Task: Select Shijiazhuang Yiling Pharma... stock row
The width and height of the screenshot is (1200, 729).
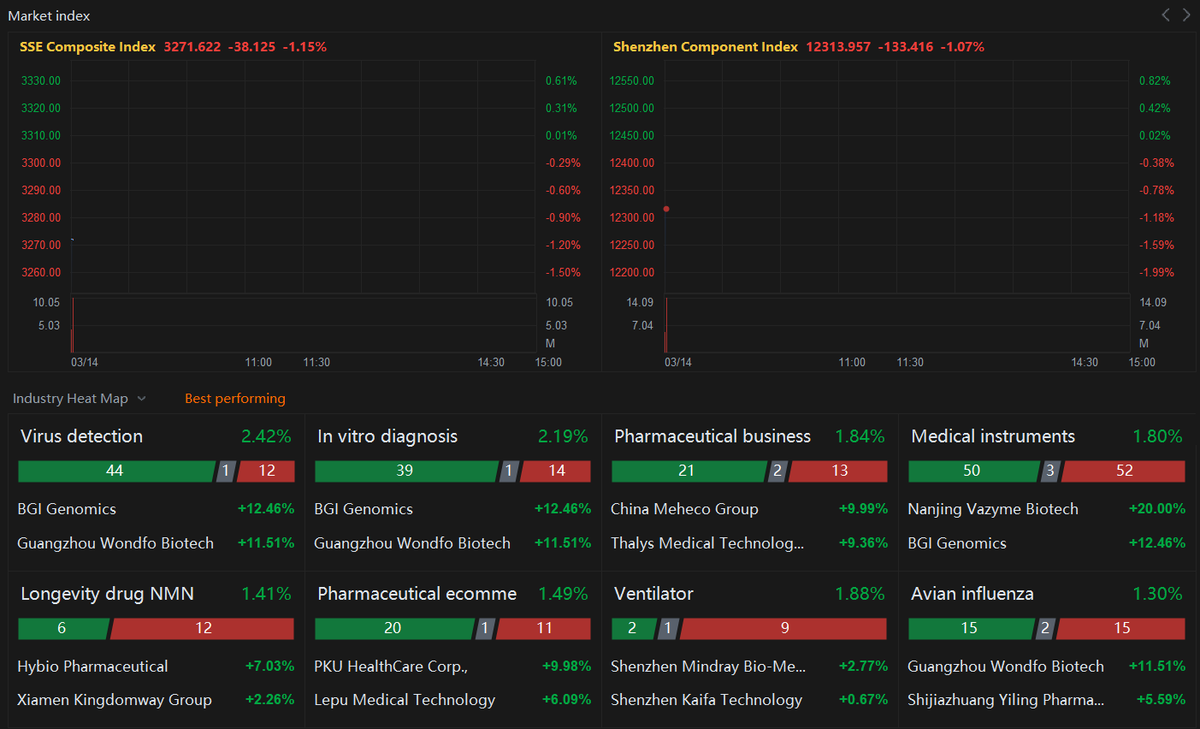Action: click(1047, 700)
